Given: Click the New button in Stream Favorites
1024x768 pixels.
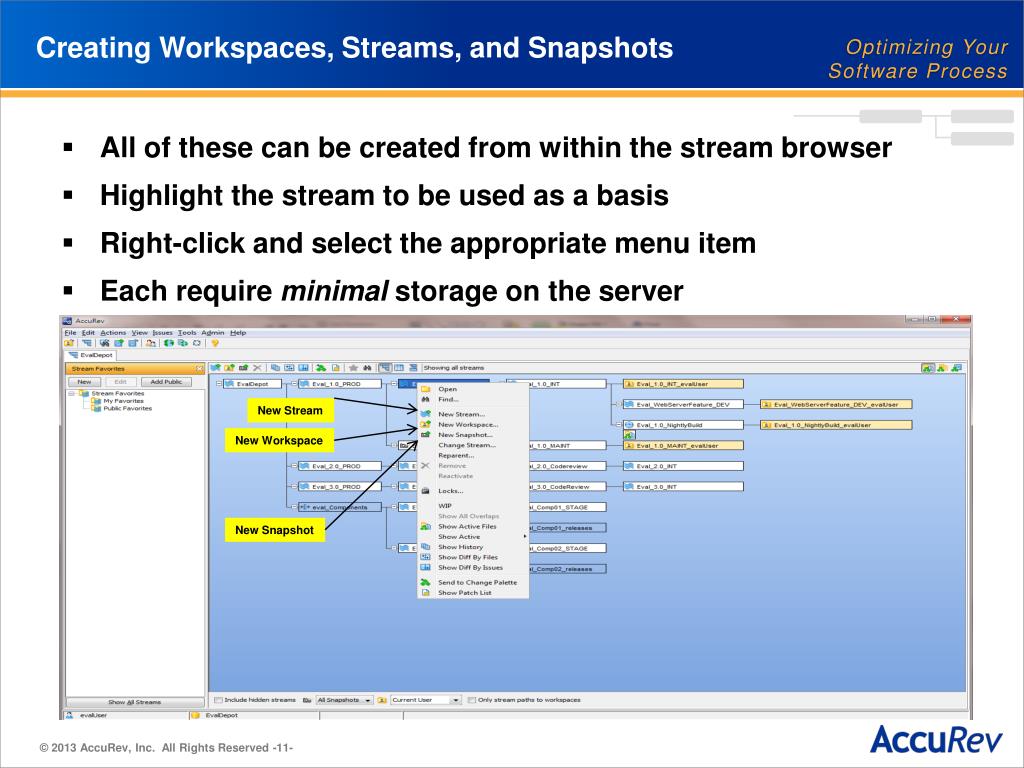Looking at the screenshot, I should click(84, 382).
